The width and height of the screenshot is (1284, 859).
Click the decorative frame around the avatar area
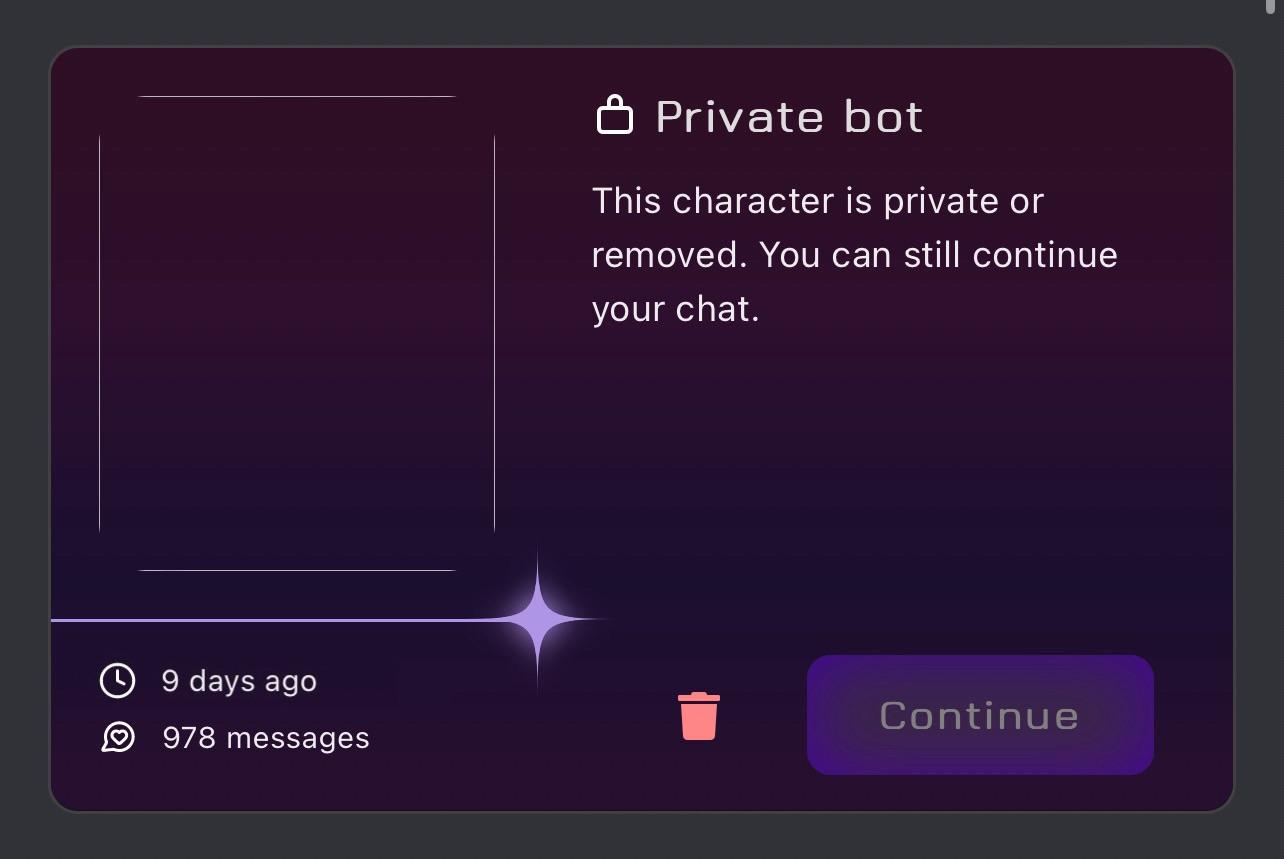point(297,94)
